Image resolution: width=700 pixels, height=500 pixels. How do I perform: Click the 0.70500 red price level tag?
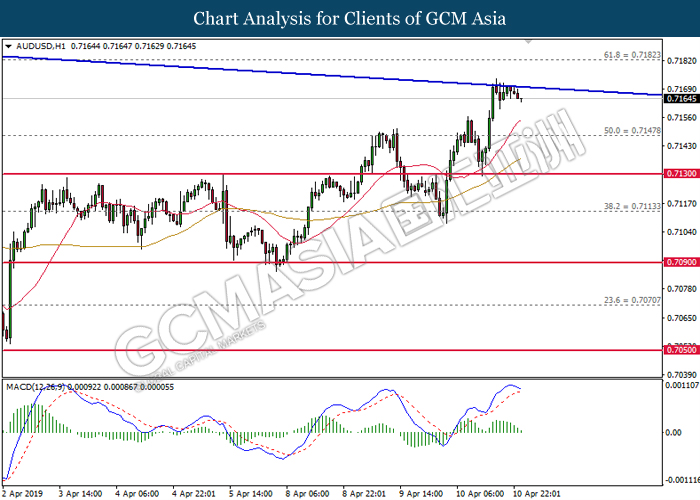click(681, 350)
